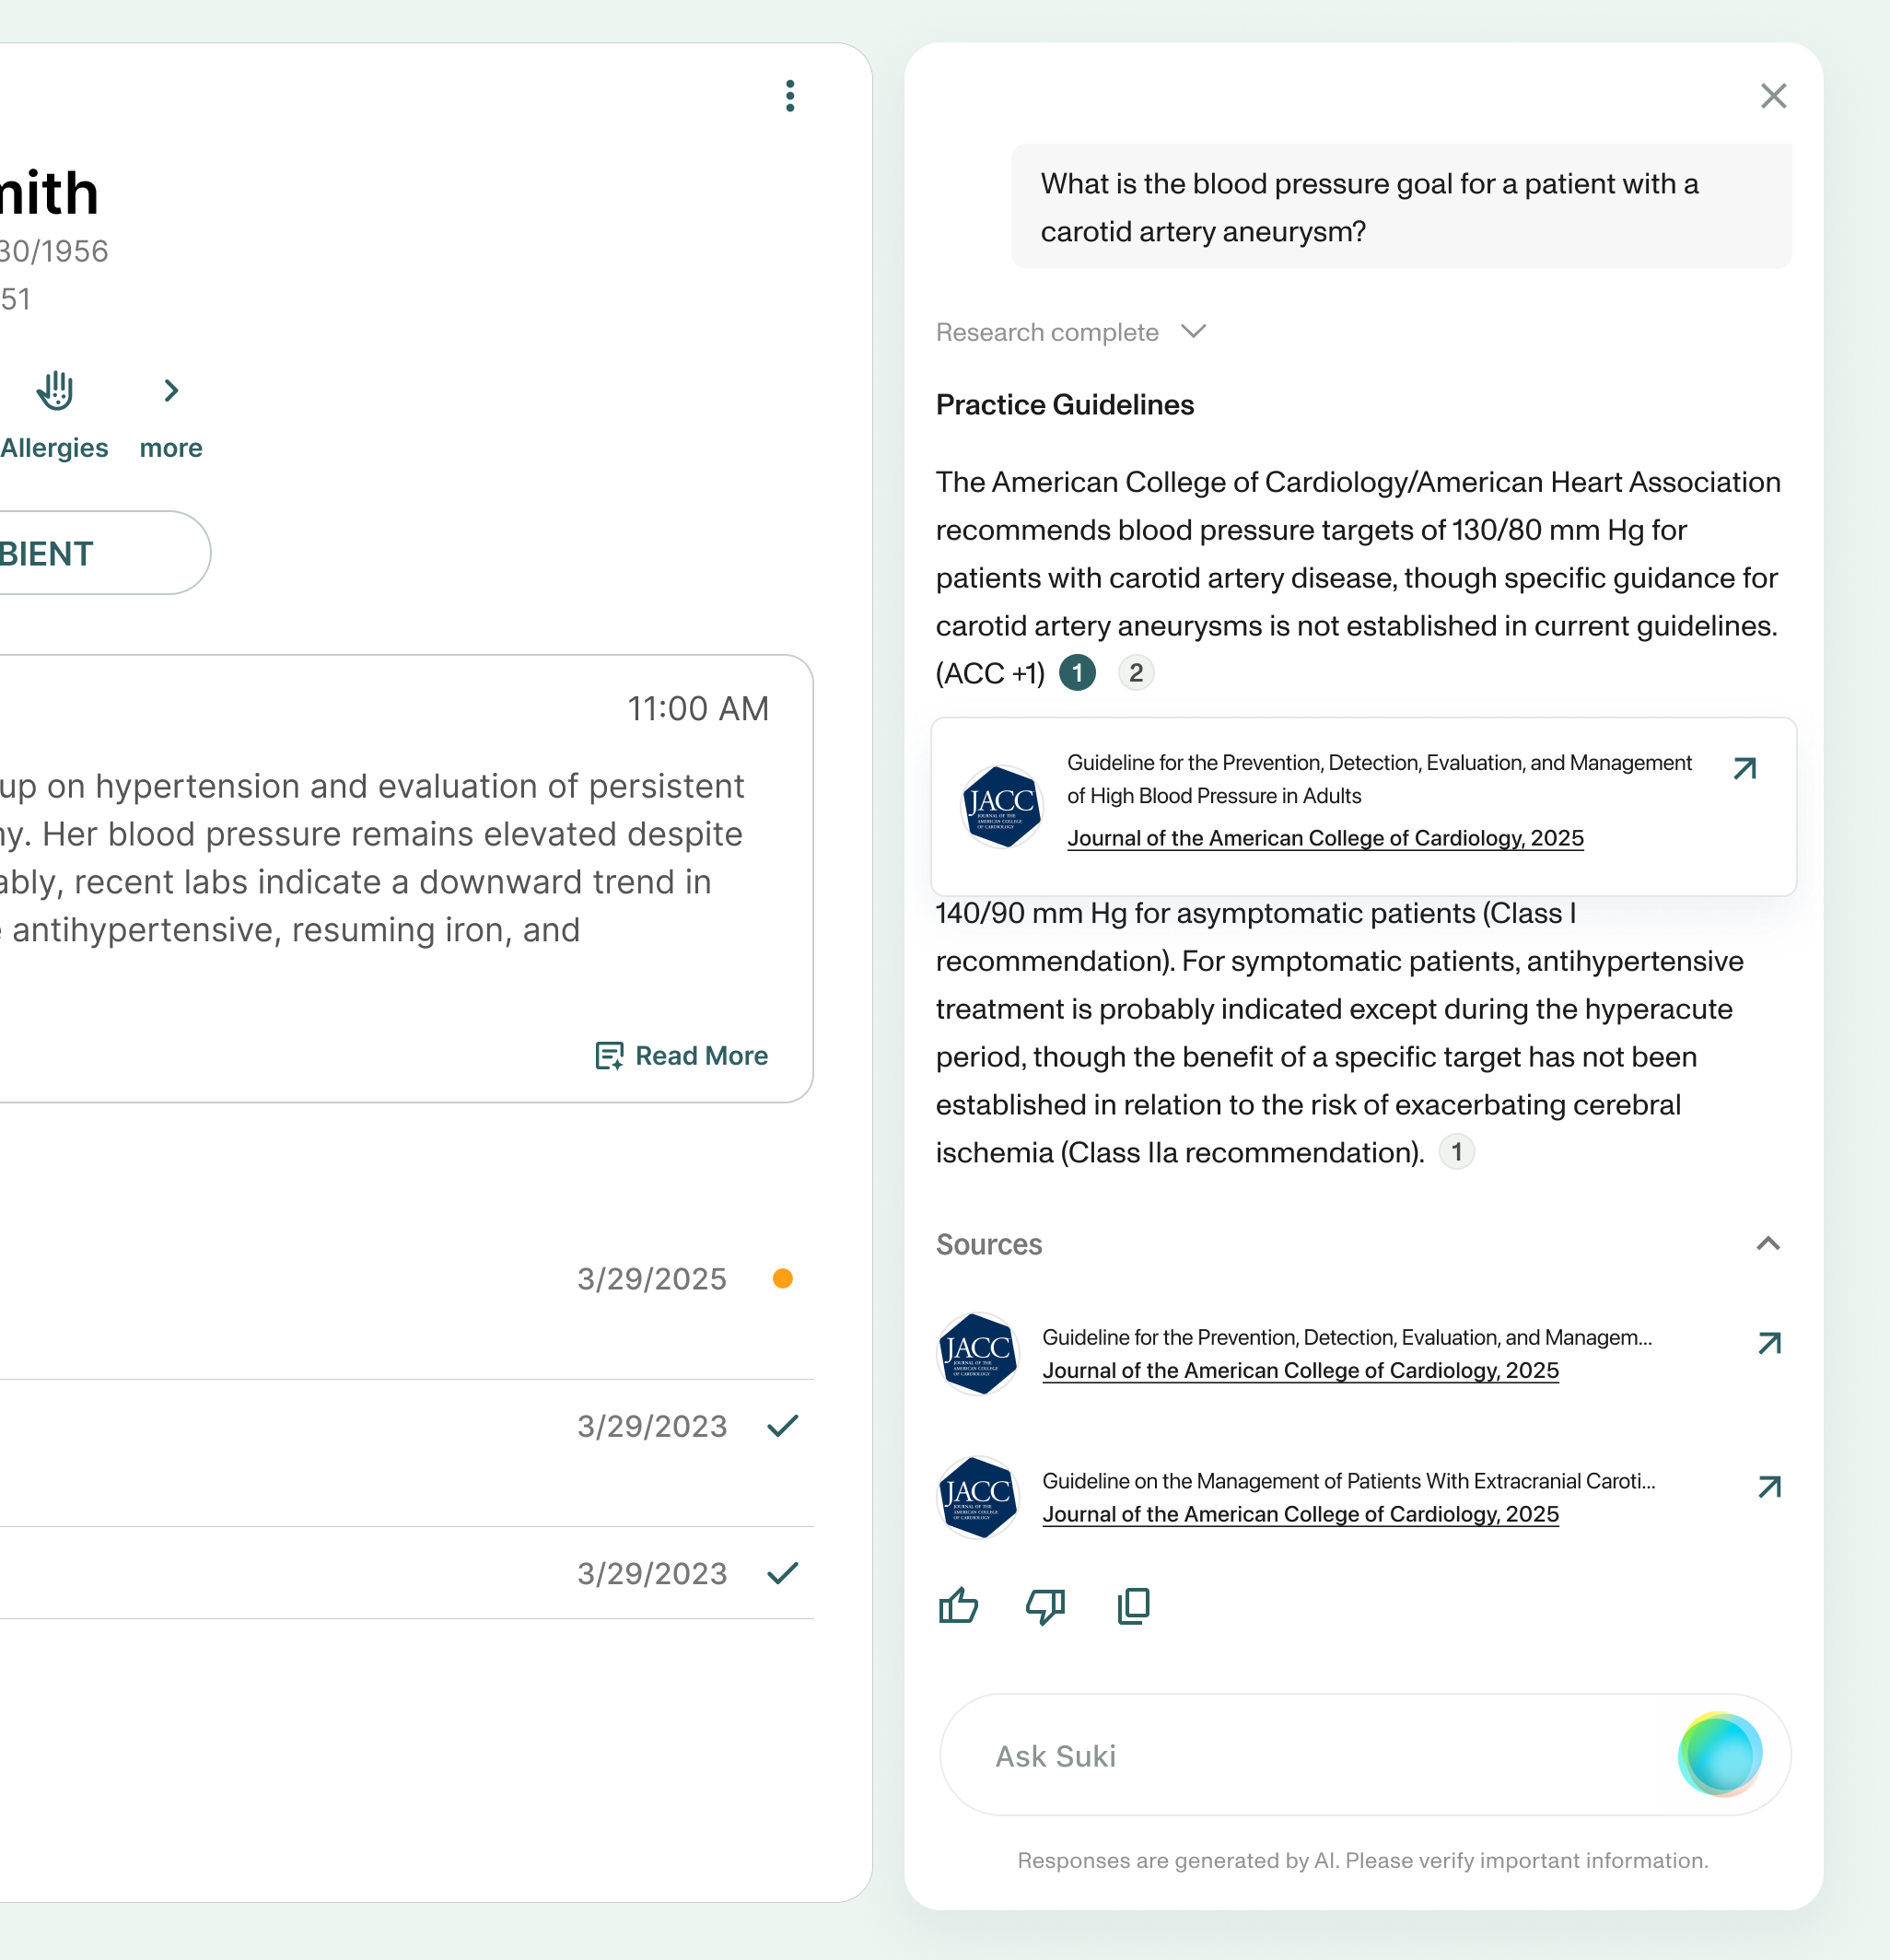Open journal link under Prevention, Detection source
The image size is (1890, 1960).
(1300, 1370)
